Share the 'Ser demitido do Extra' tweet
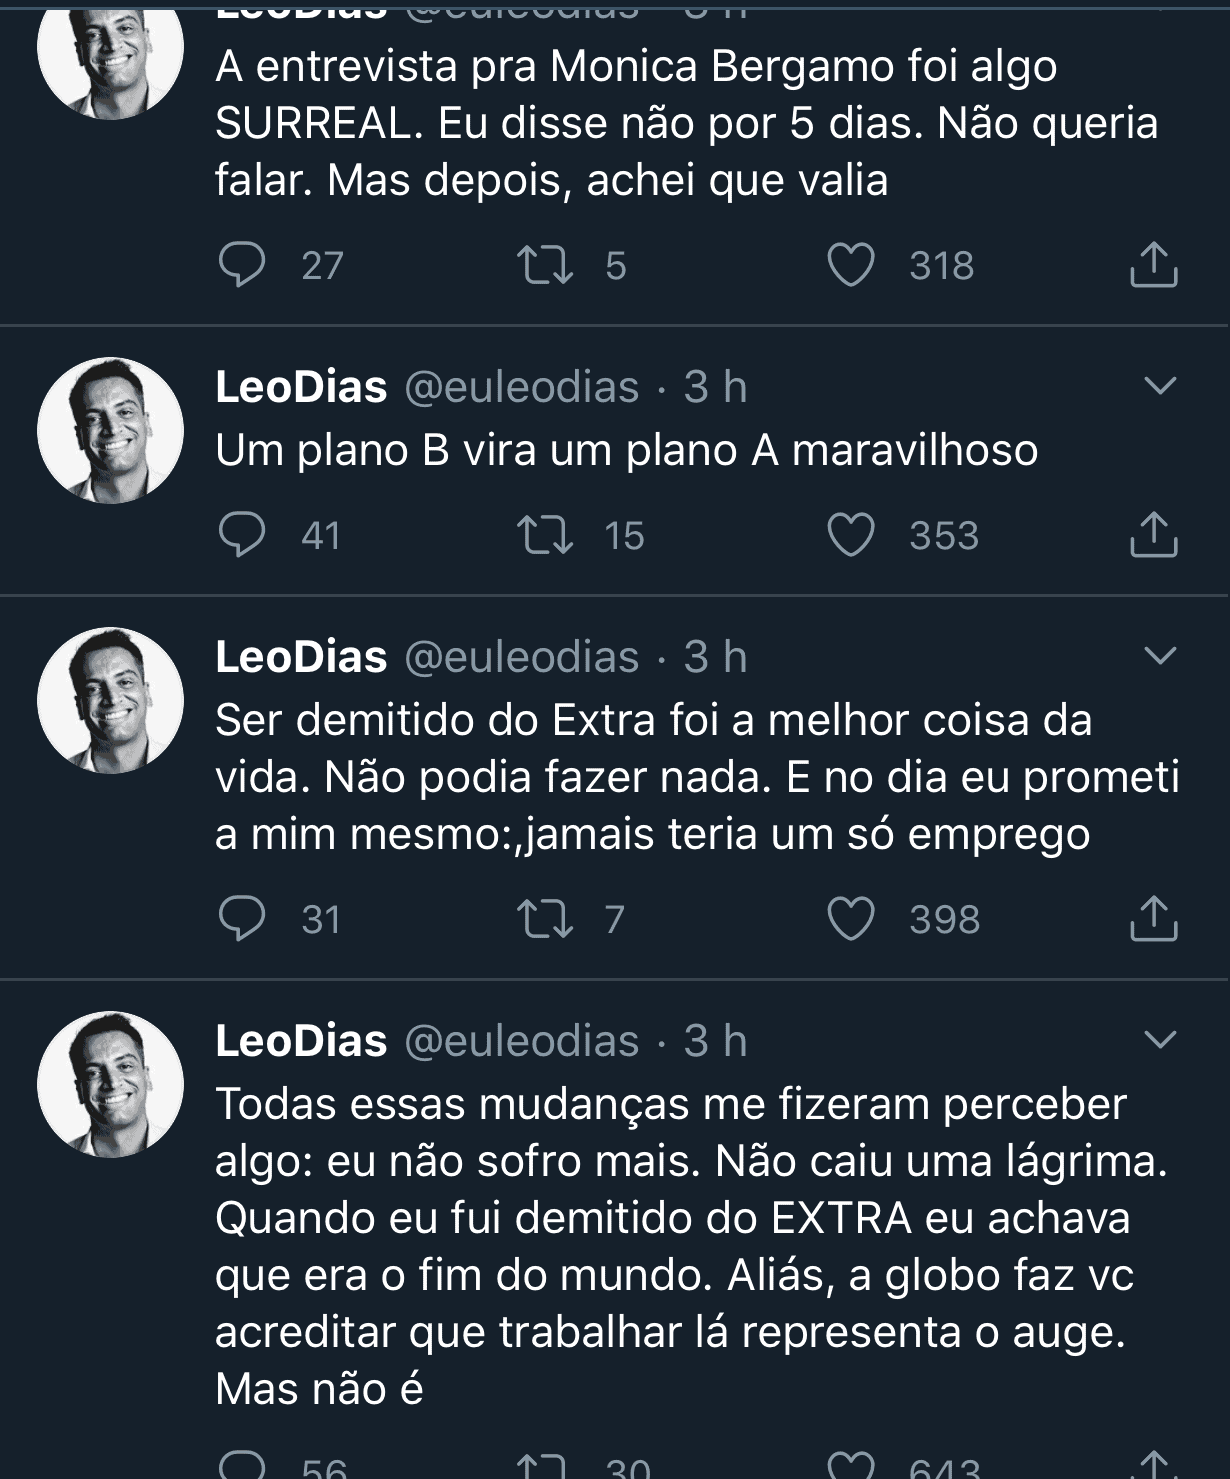 [1153, 919]
